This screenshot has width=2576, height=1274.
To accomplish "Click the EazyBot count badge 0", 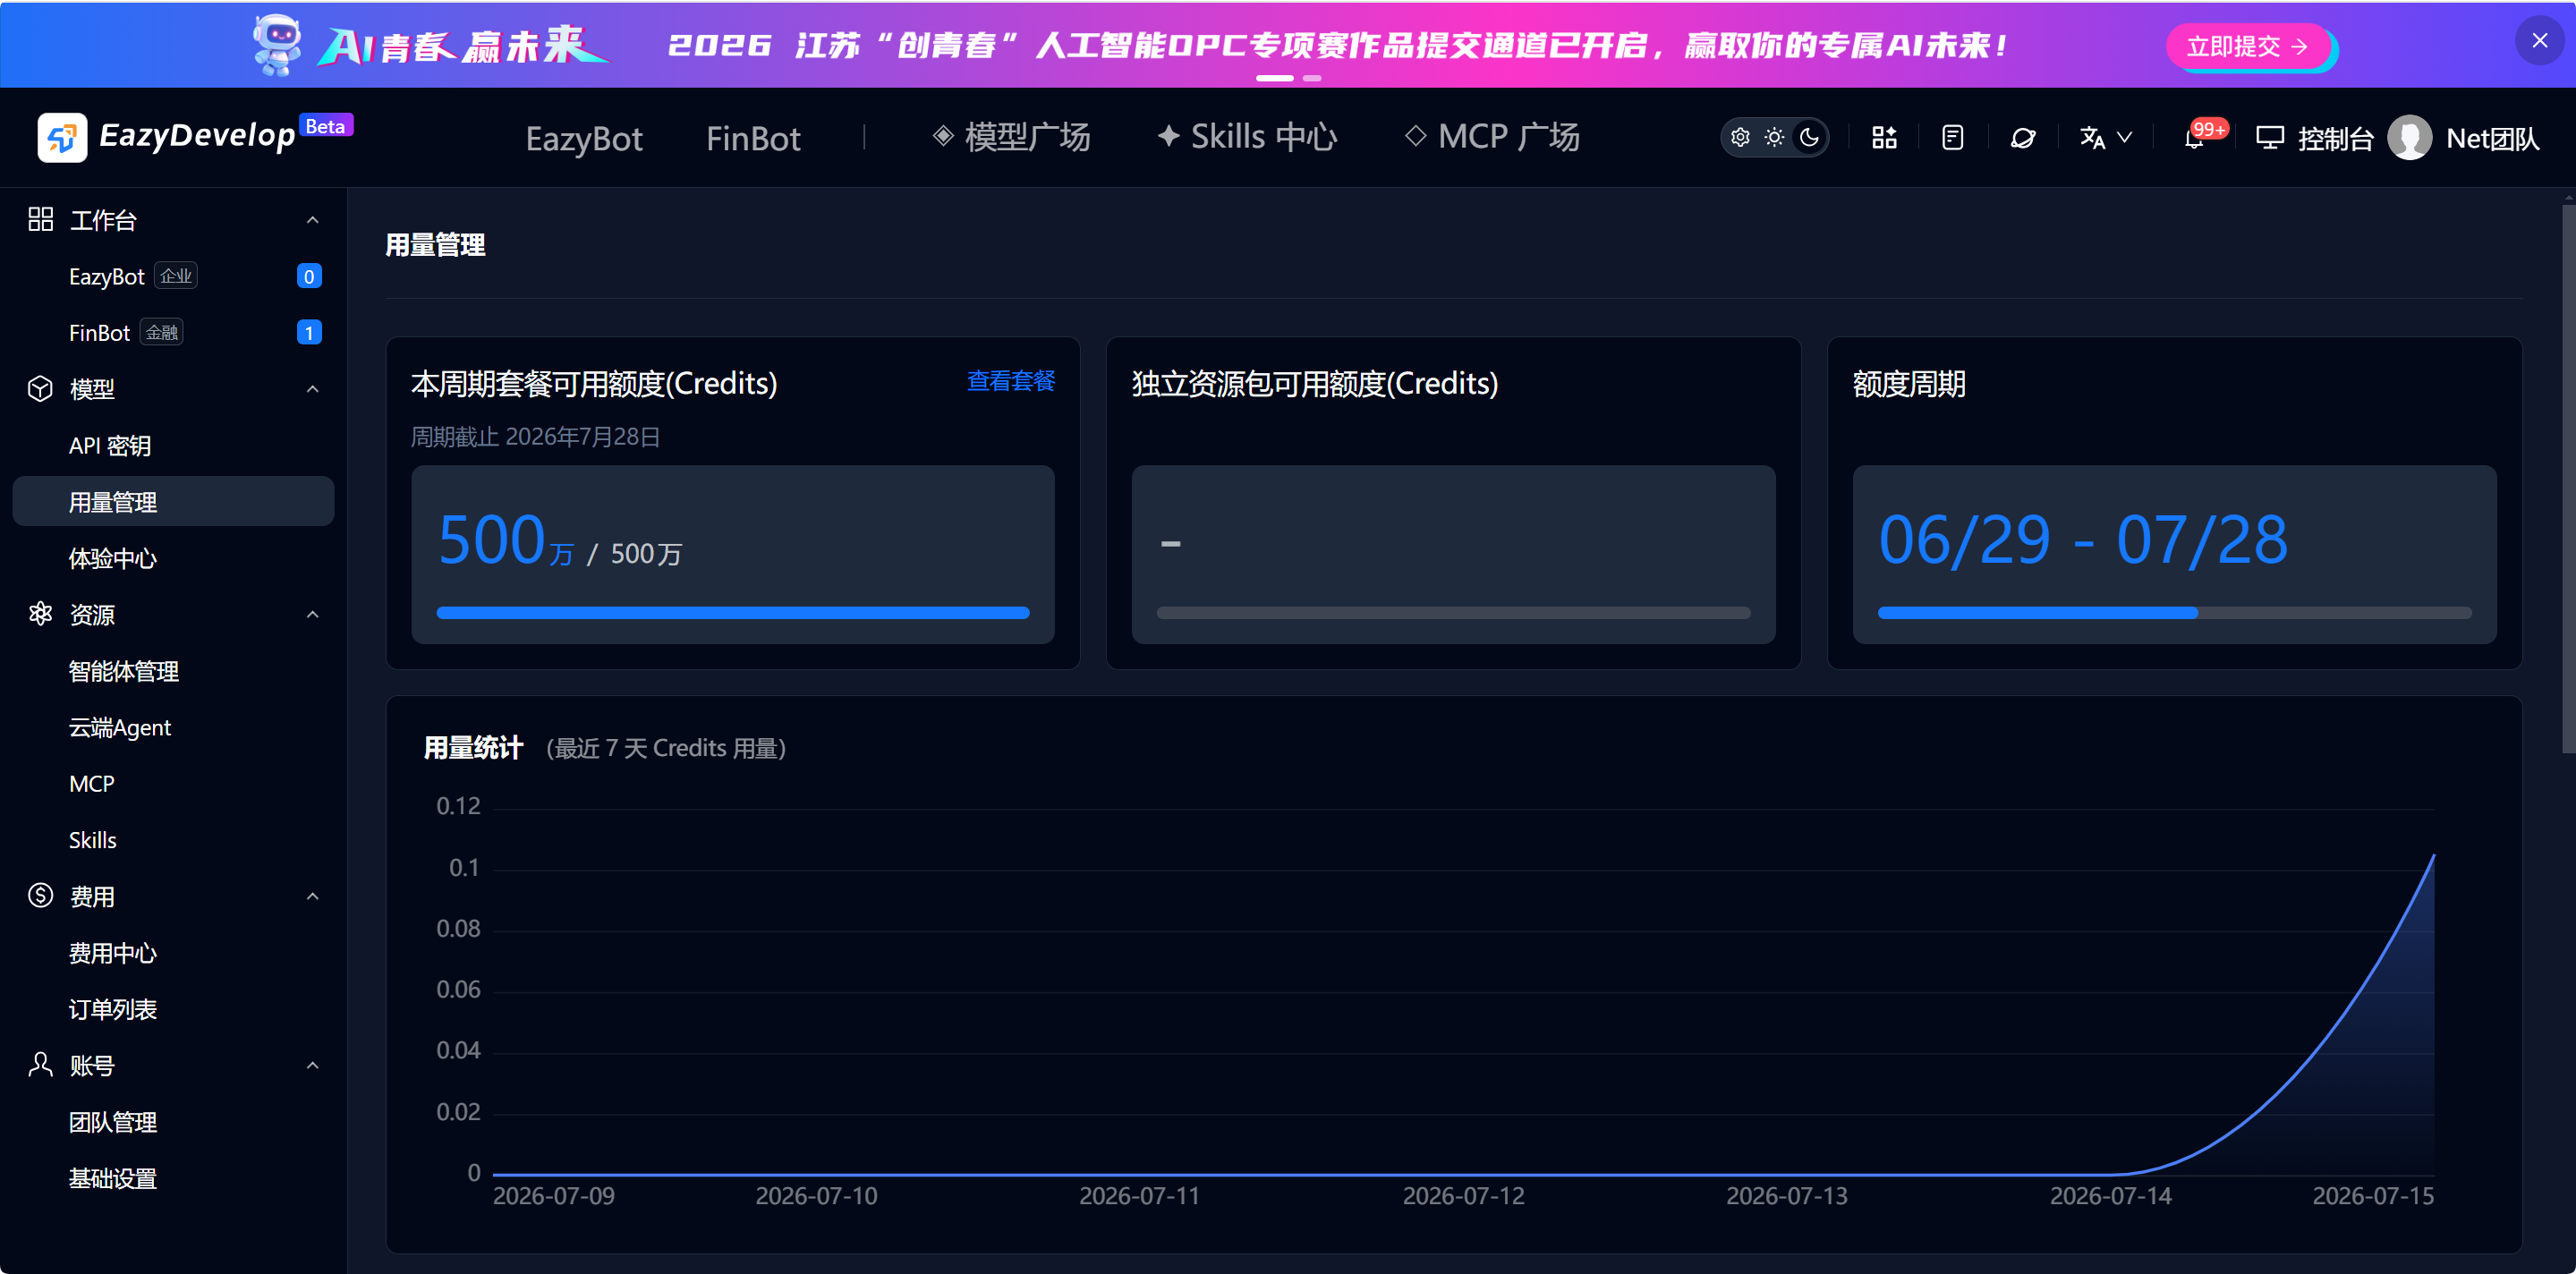I will point(309,276).
